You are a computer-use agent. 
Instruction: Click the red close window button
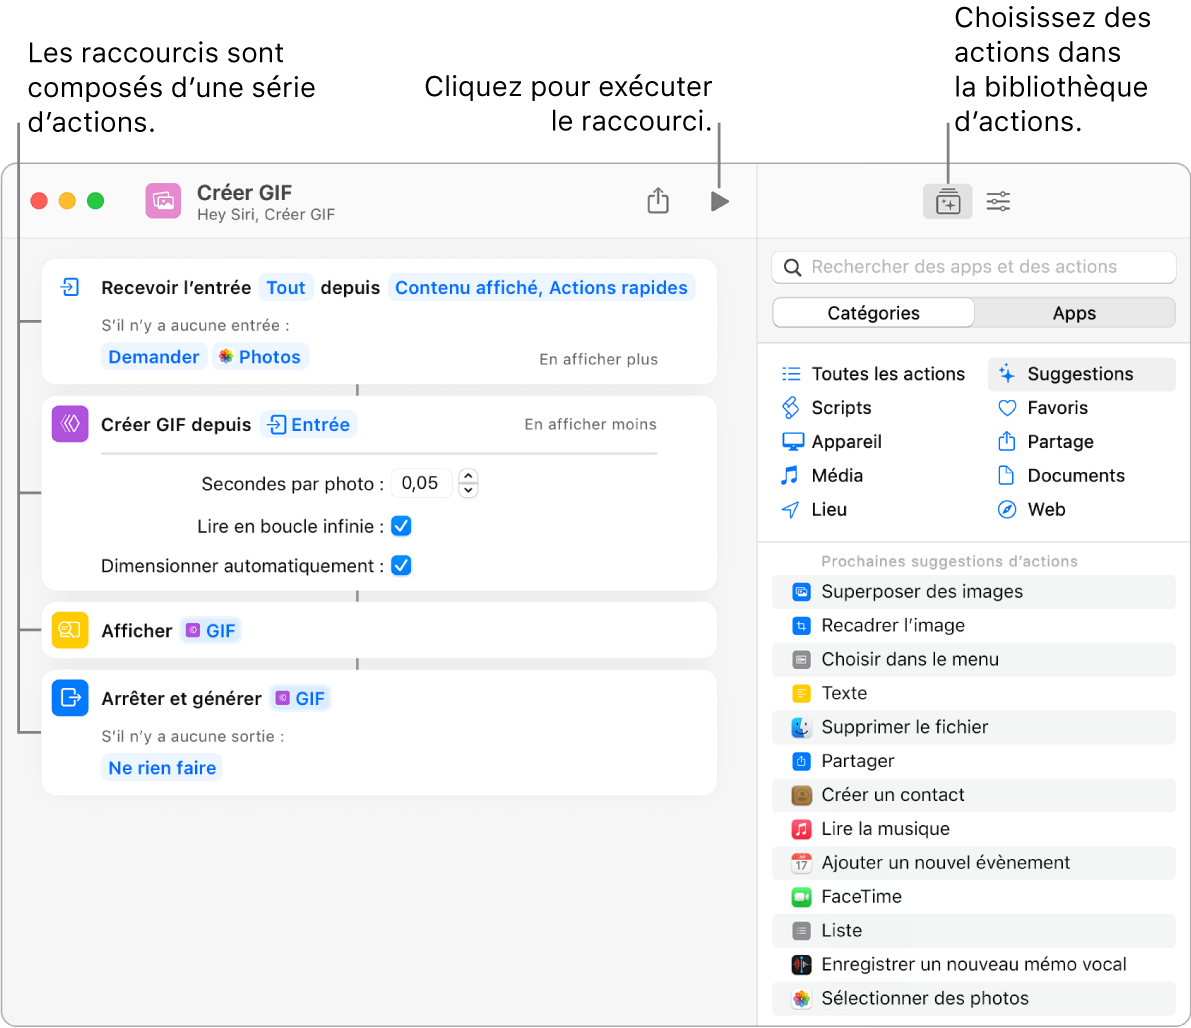39,201
